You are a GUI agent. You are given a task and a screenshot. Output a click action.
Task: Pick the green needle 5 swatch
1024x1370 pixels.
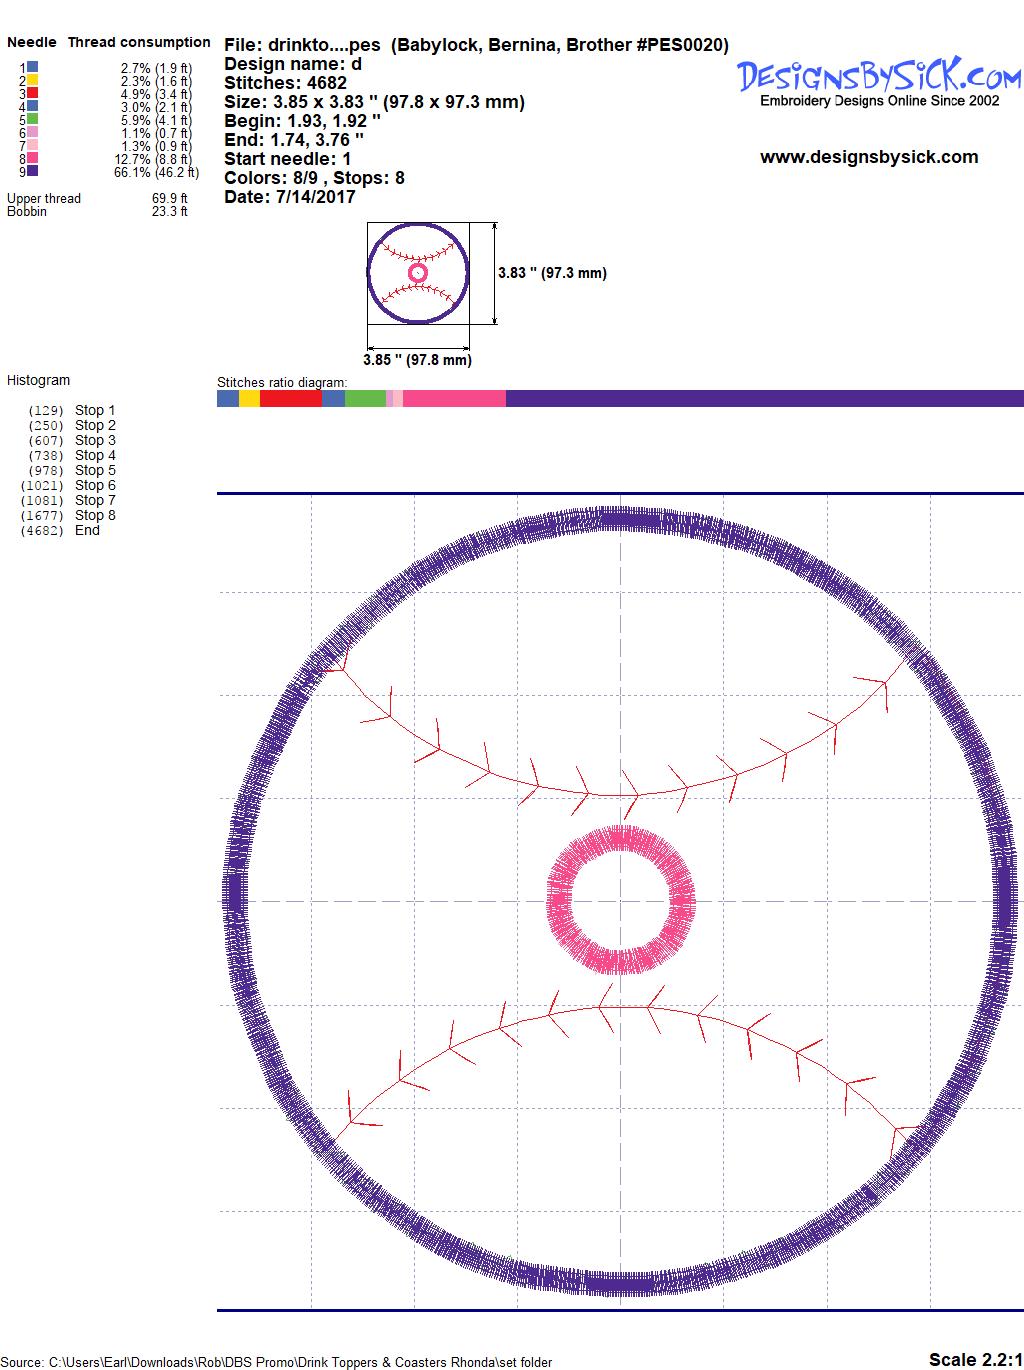(x=33, y=119)
